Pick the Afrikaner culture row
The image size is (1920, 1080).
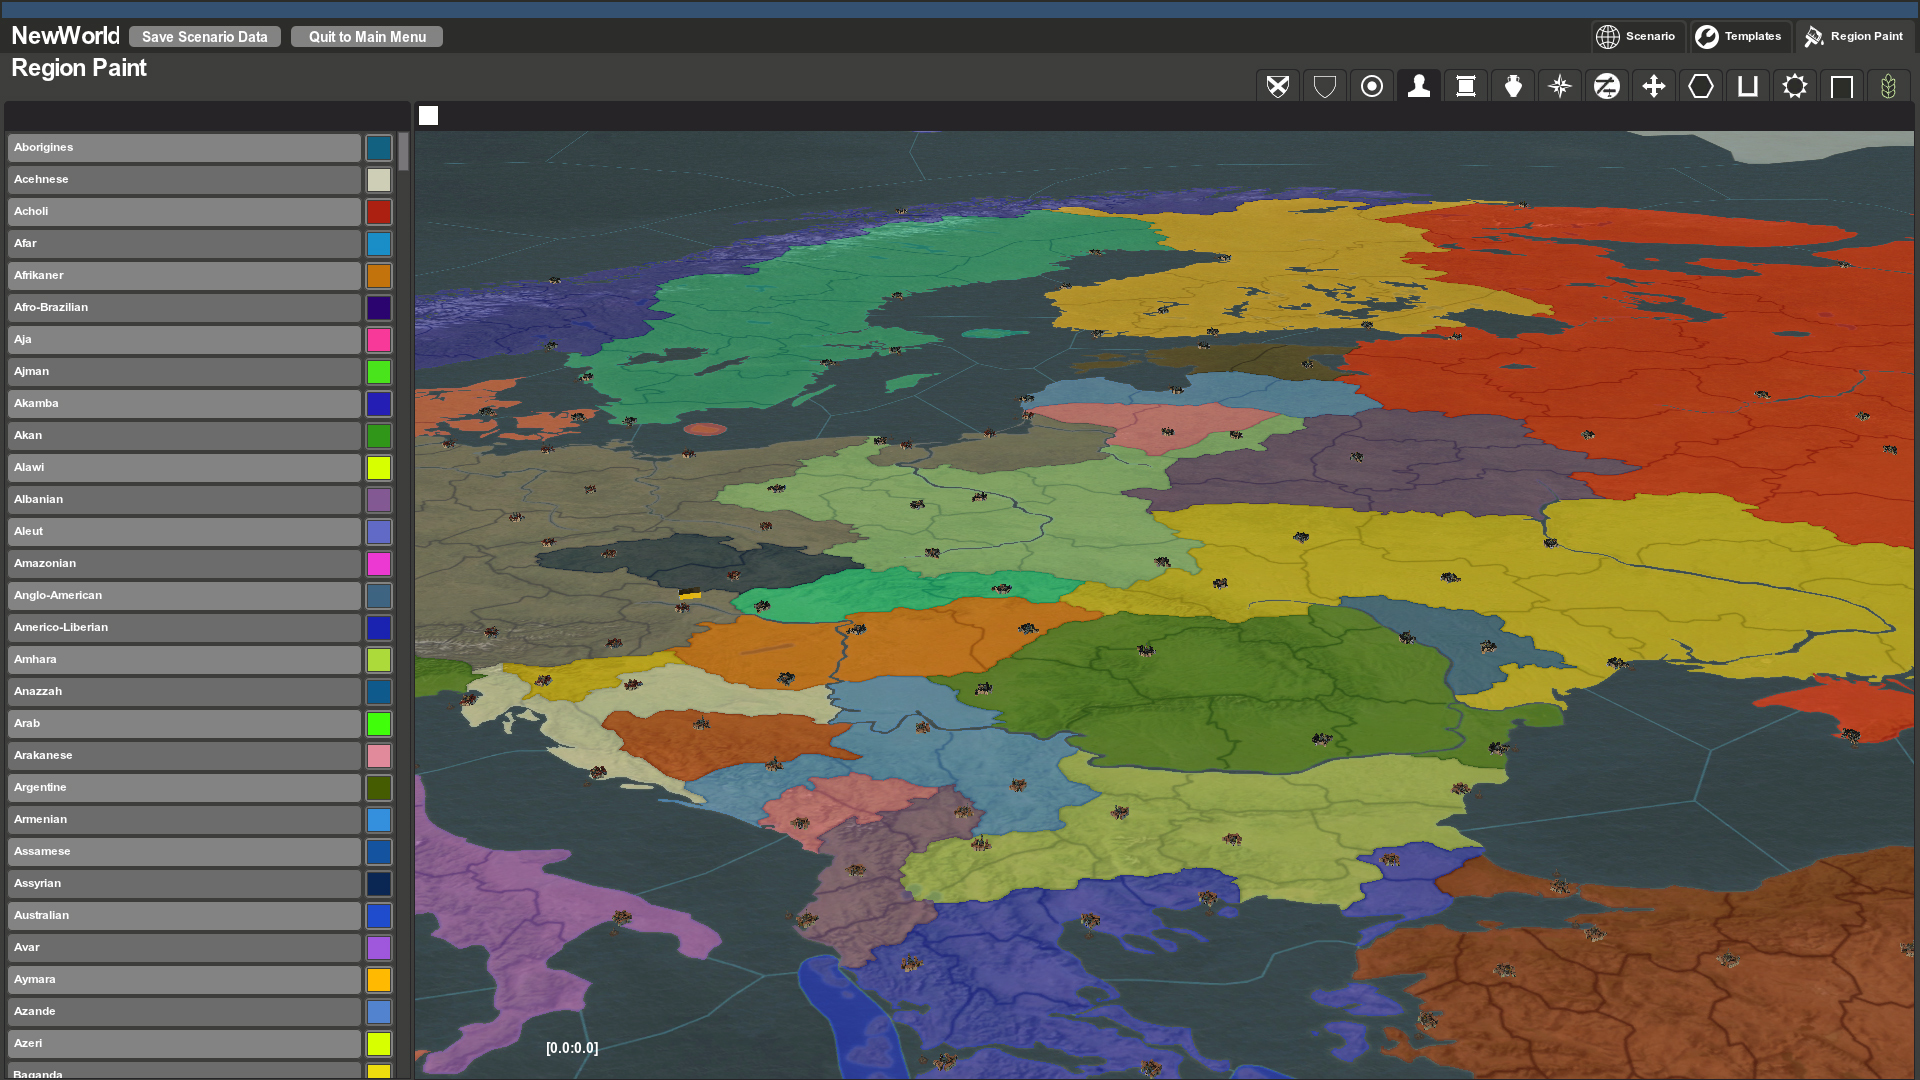coord(184,276)
